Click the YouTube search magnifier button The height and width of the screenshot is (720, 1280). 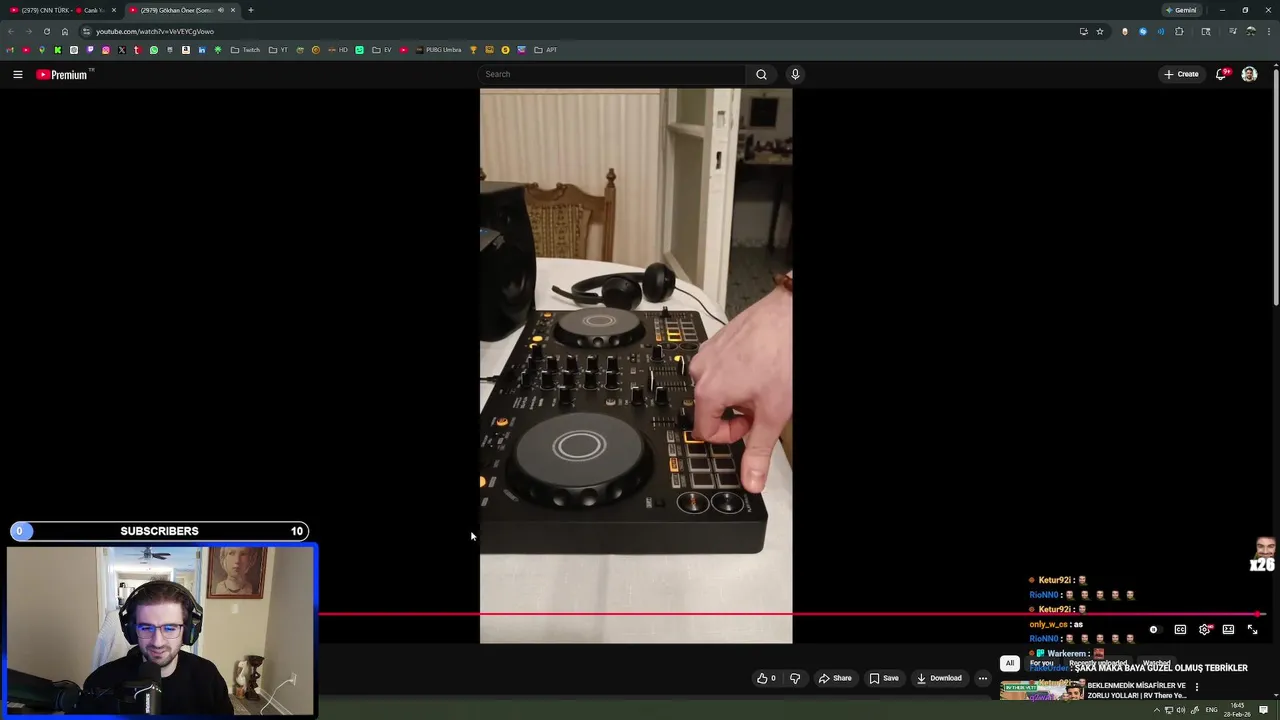[761, 74]
